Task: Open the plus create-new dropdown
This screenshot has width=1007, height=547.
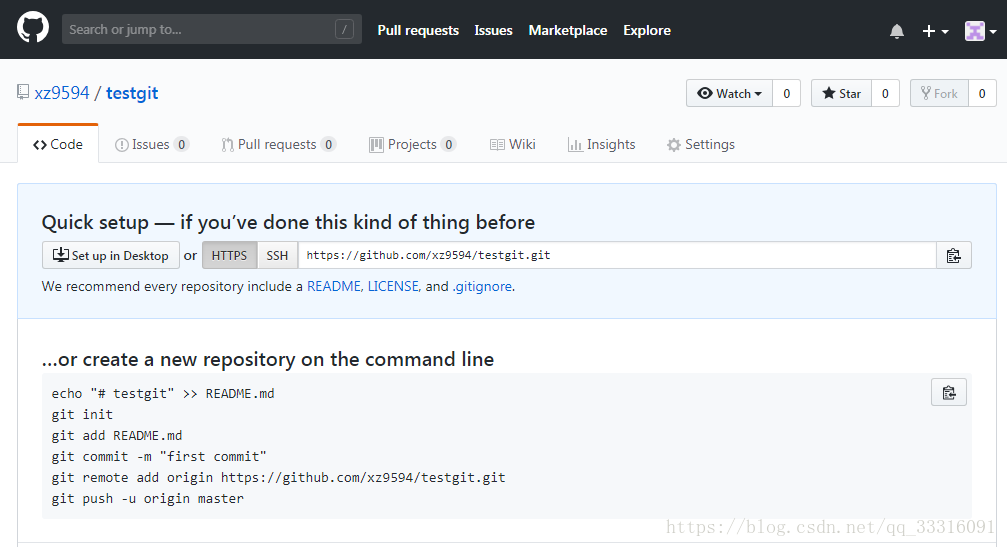Action: [x=934, y=31]
